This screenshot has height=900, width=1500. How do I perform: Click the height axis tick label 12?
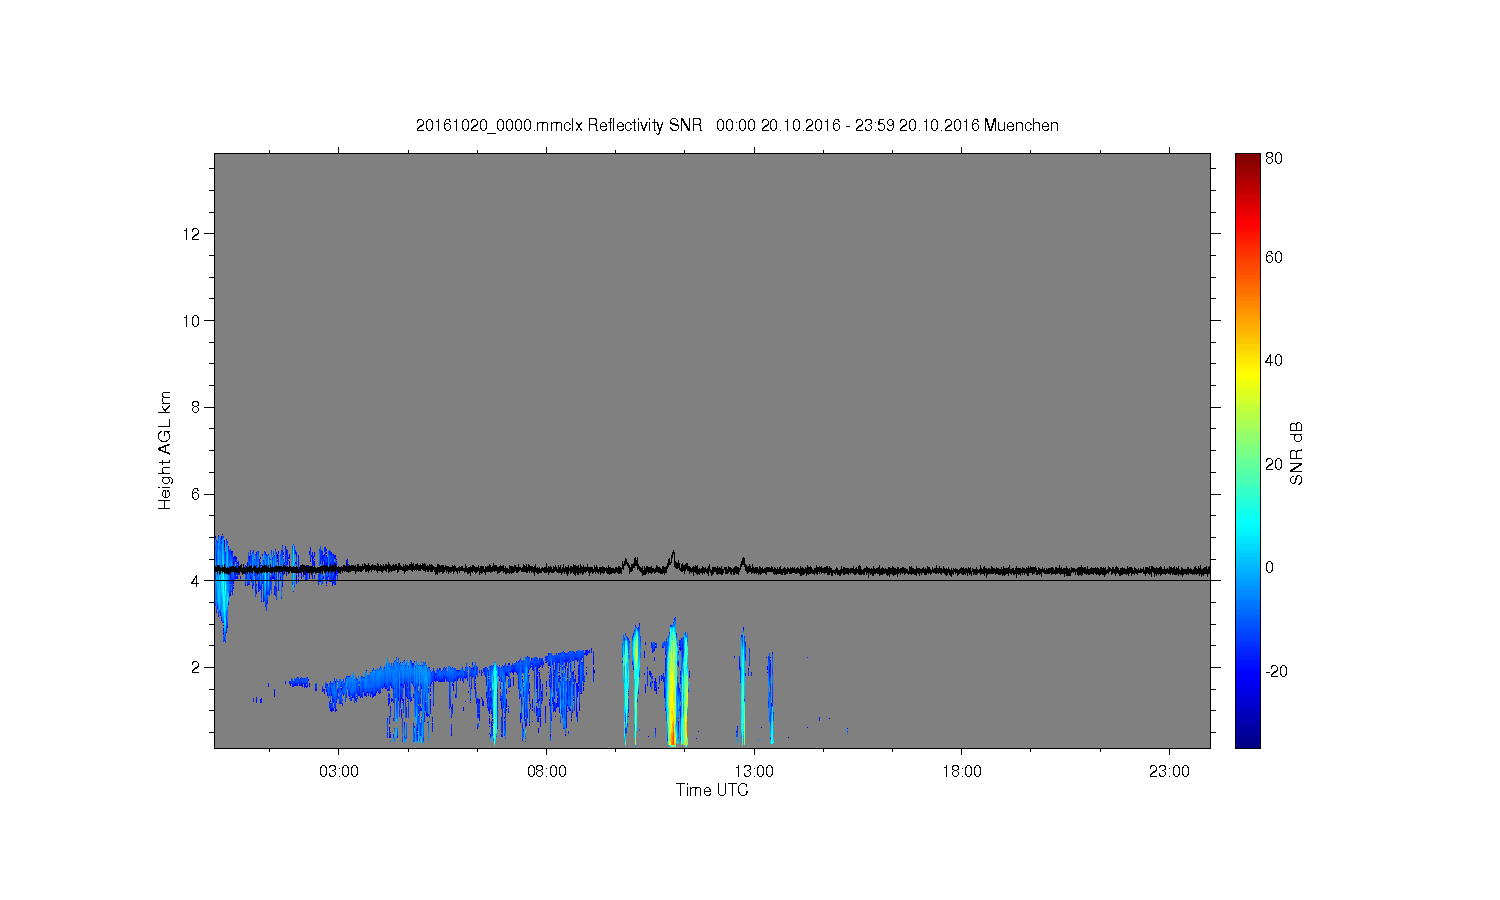[192, 234]
